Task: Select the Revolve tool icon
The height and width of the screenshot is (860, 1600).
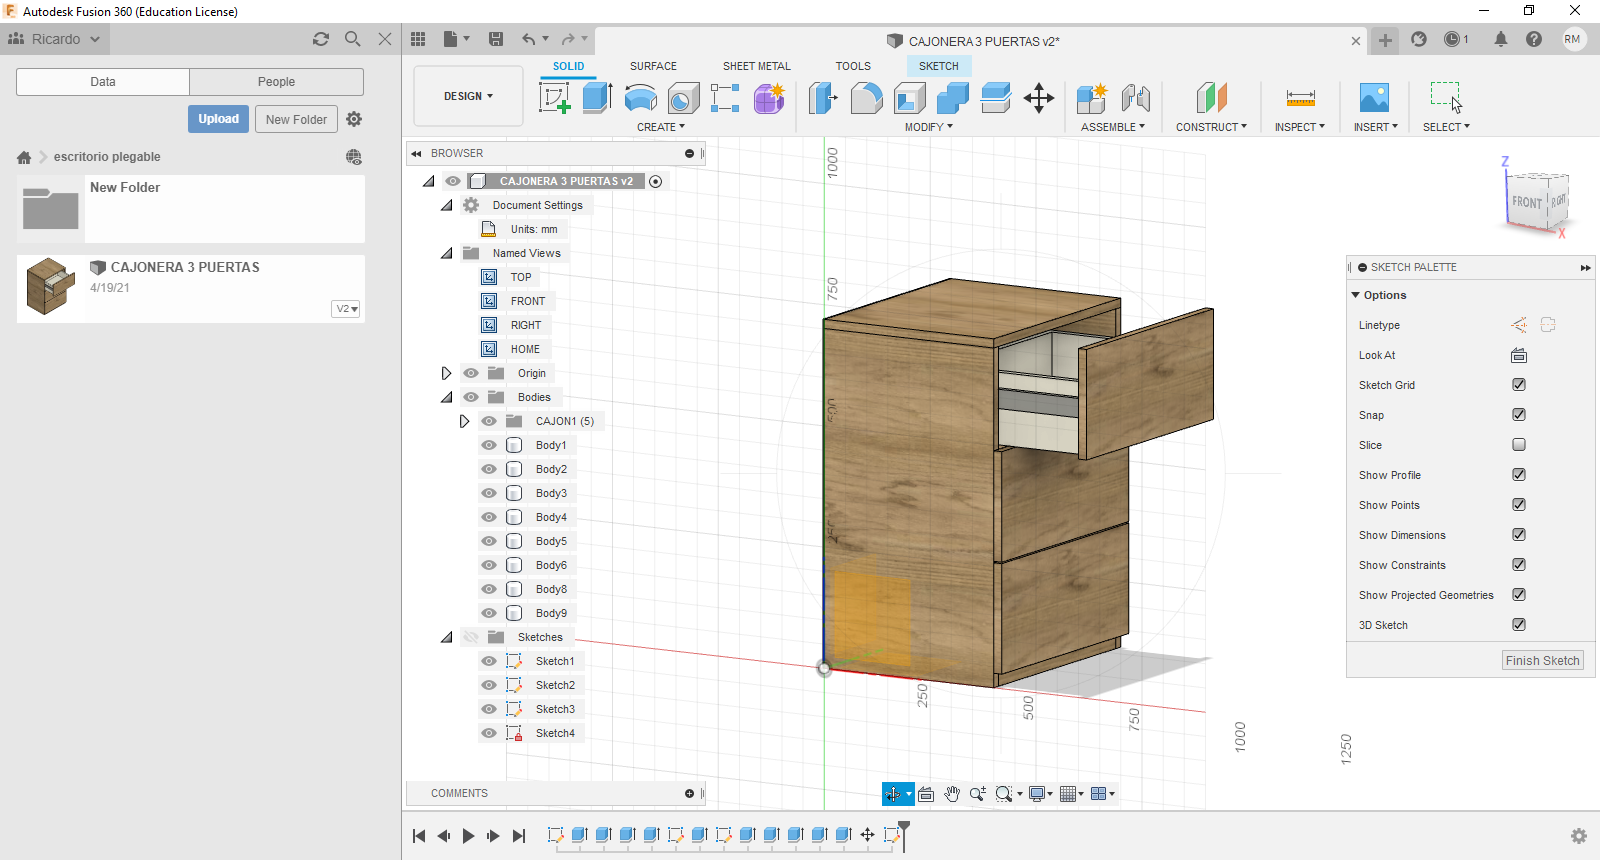Action: coord(640,98)
